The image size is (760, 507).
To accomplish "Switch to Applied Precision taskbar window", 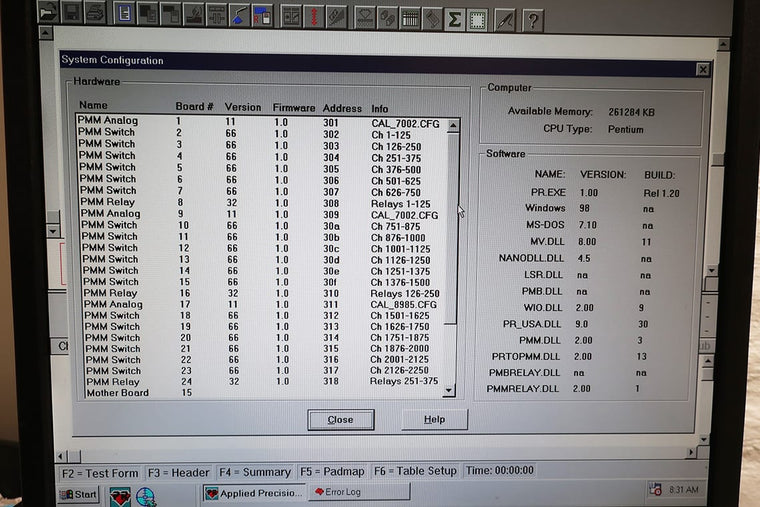I will coord(254,493).
